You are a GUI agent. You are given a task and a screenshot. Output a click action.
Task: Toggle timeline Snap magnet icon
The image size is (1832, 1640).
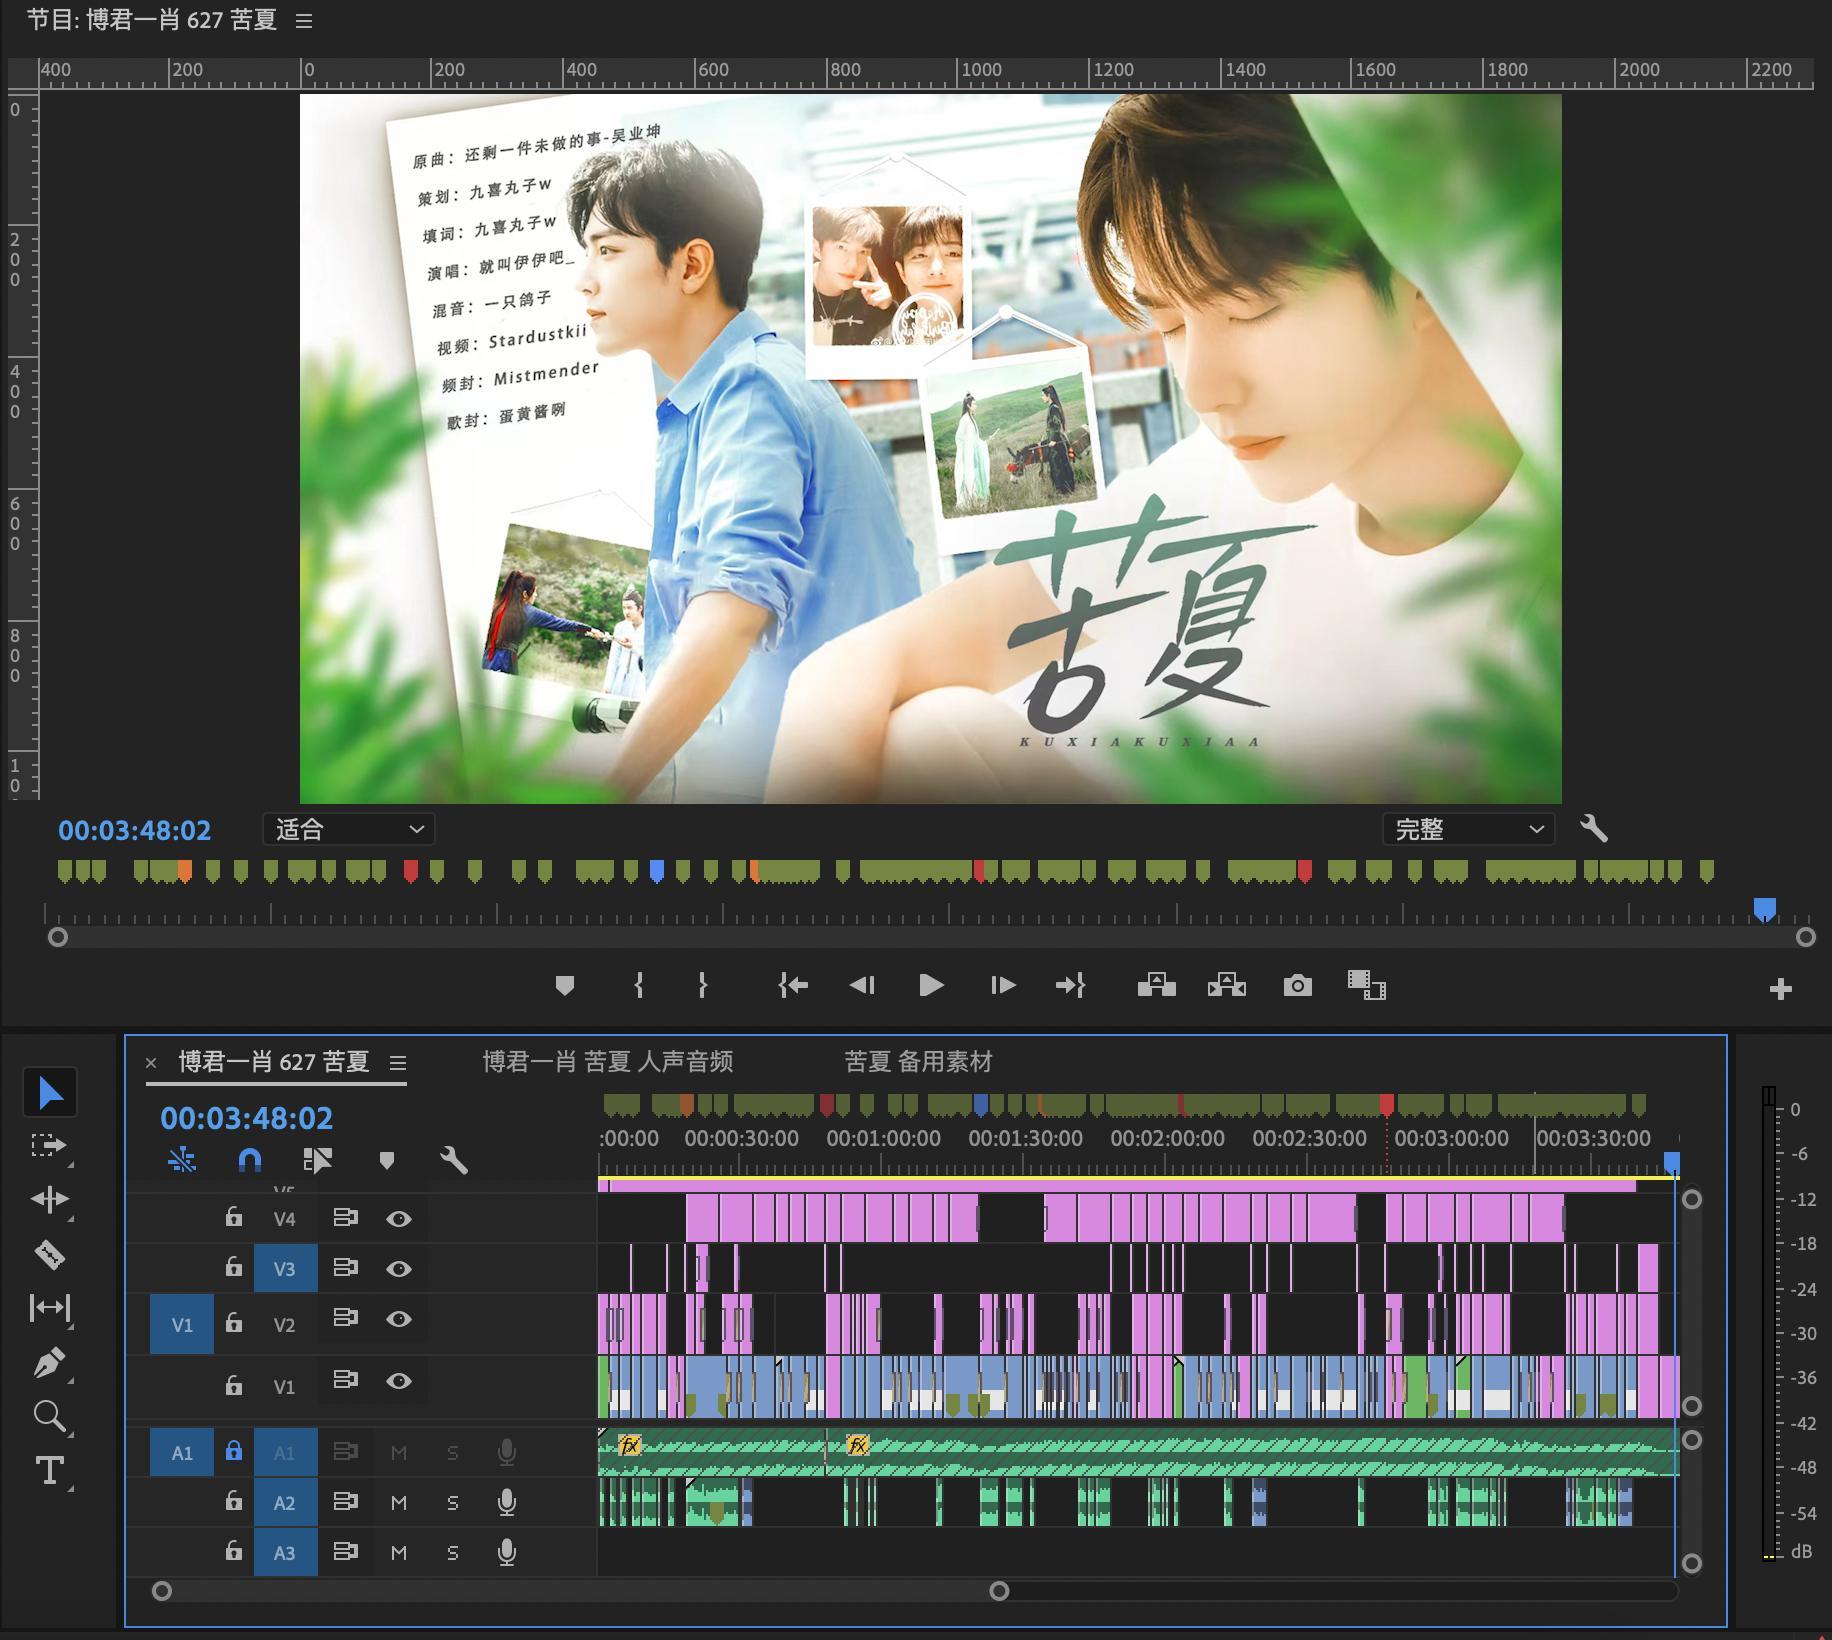coord(249,1160)
